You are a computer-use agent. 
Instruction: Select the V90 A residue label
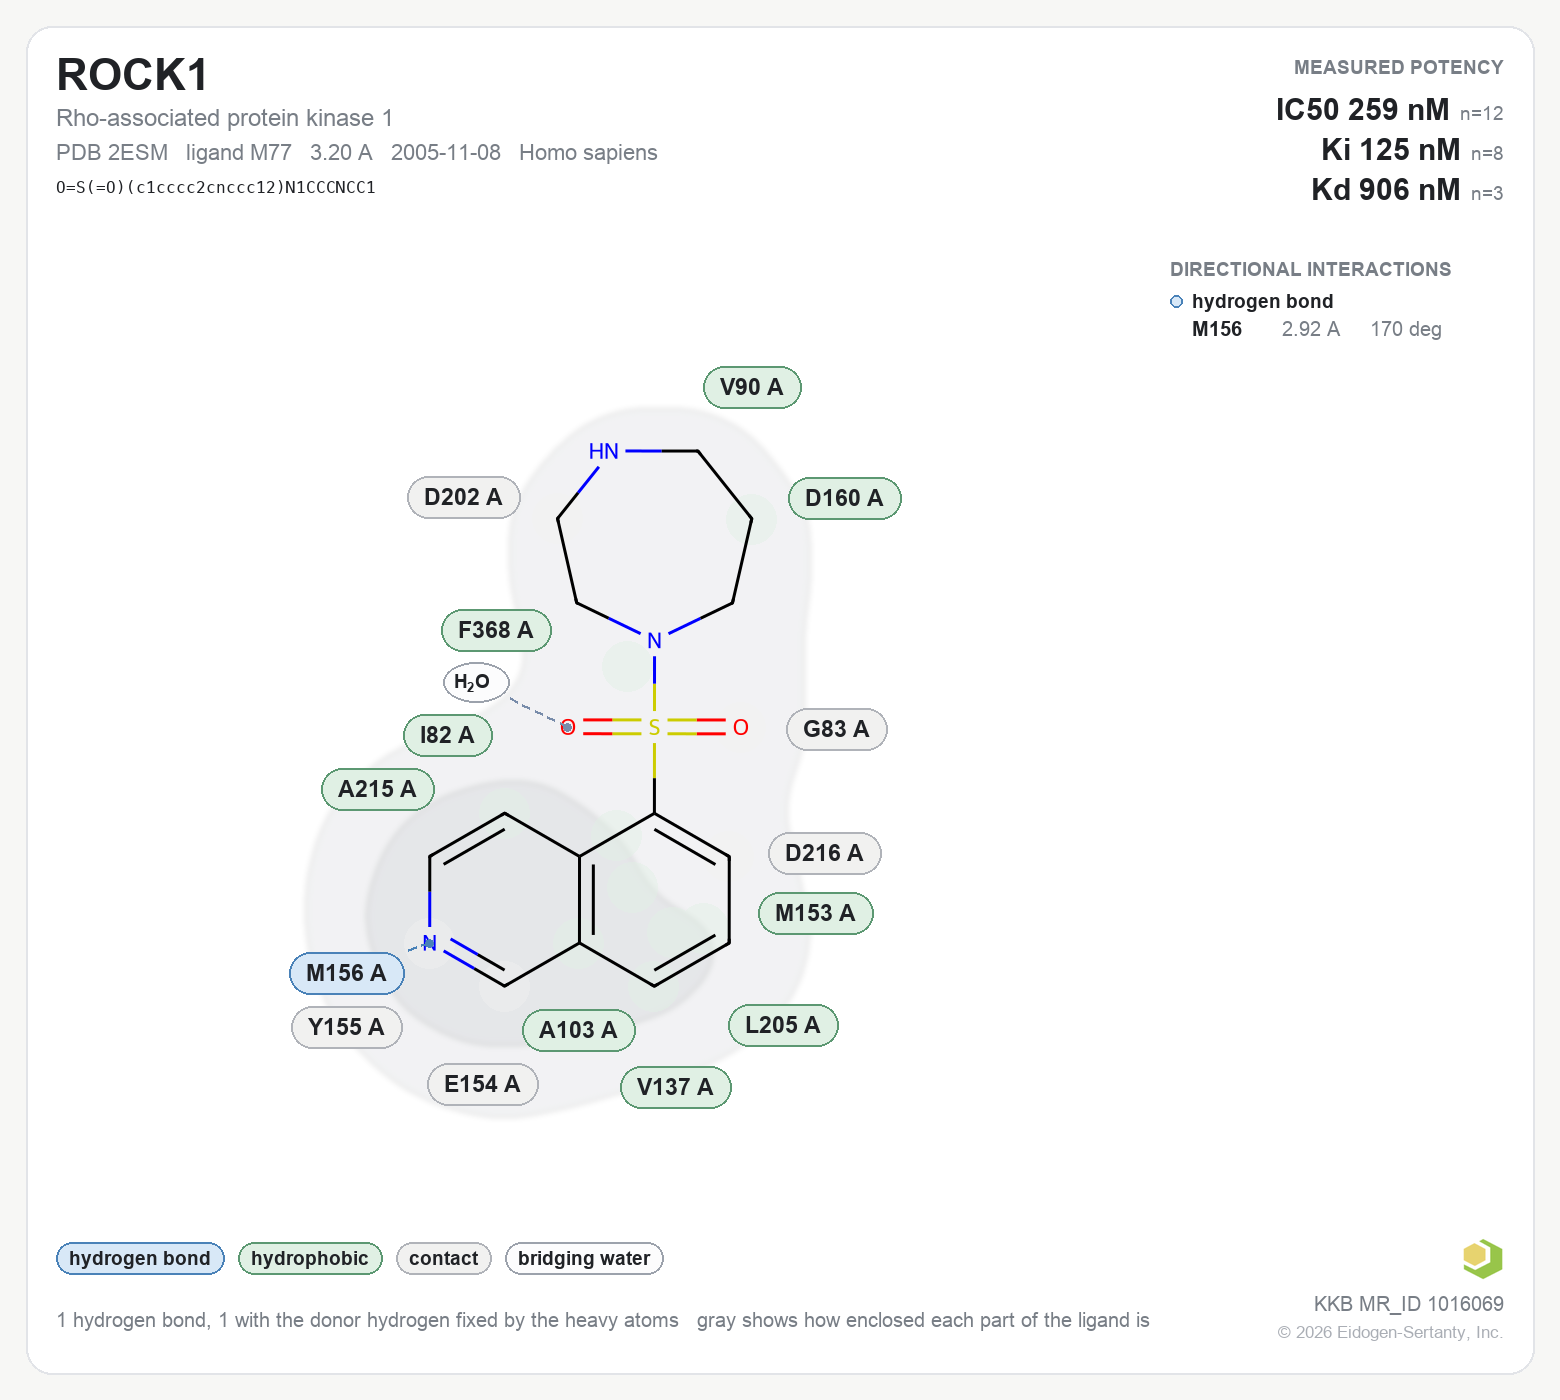click(x=752, y=387)
